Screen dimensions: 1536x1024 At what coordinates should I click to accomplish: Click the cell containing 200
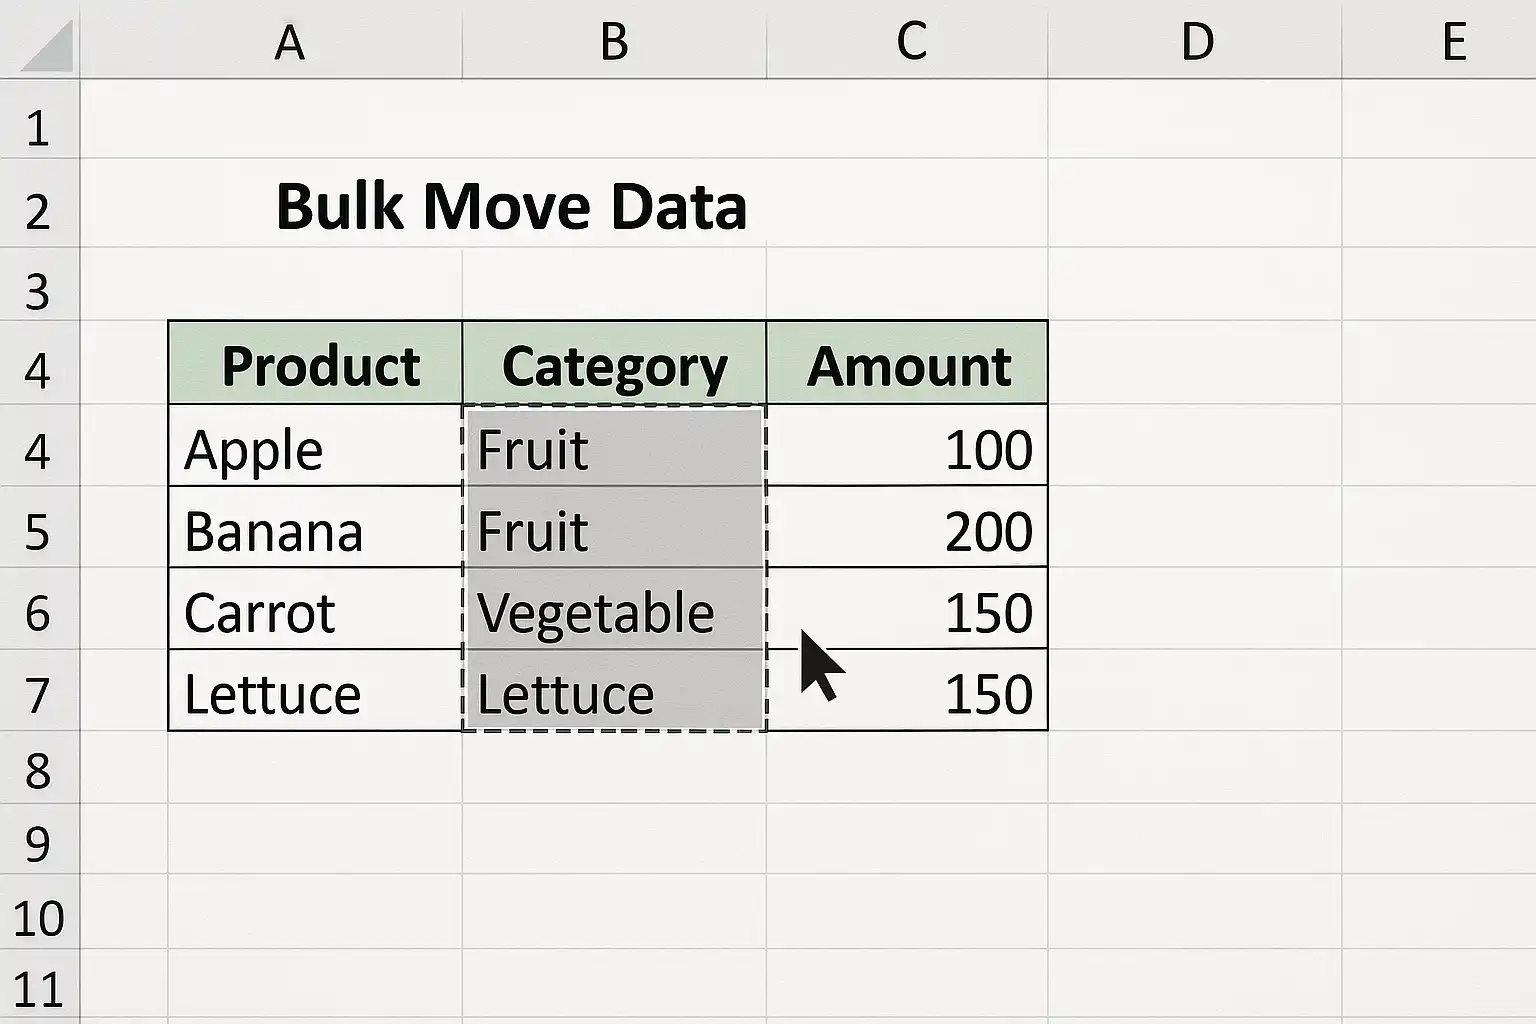pyautogui.click(x=907, y=527)
